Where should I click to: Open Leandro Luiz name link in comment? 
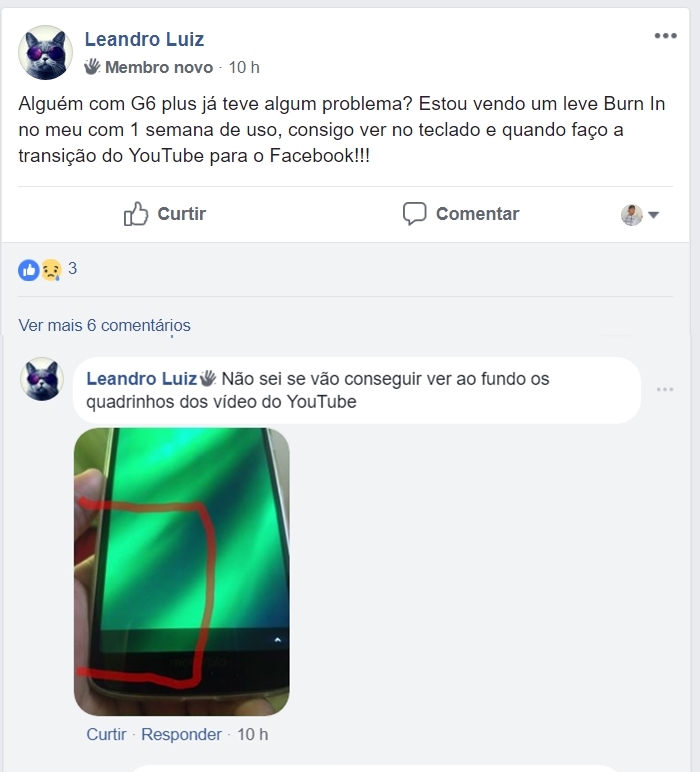click(142, 378)
